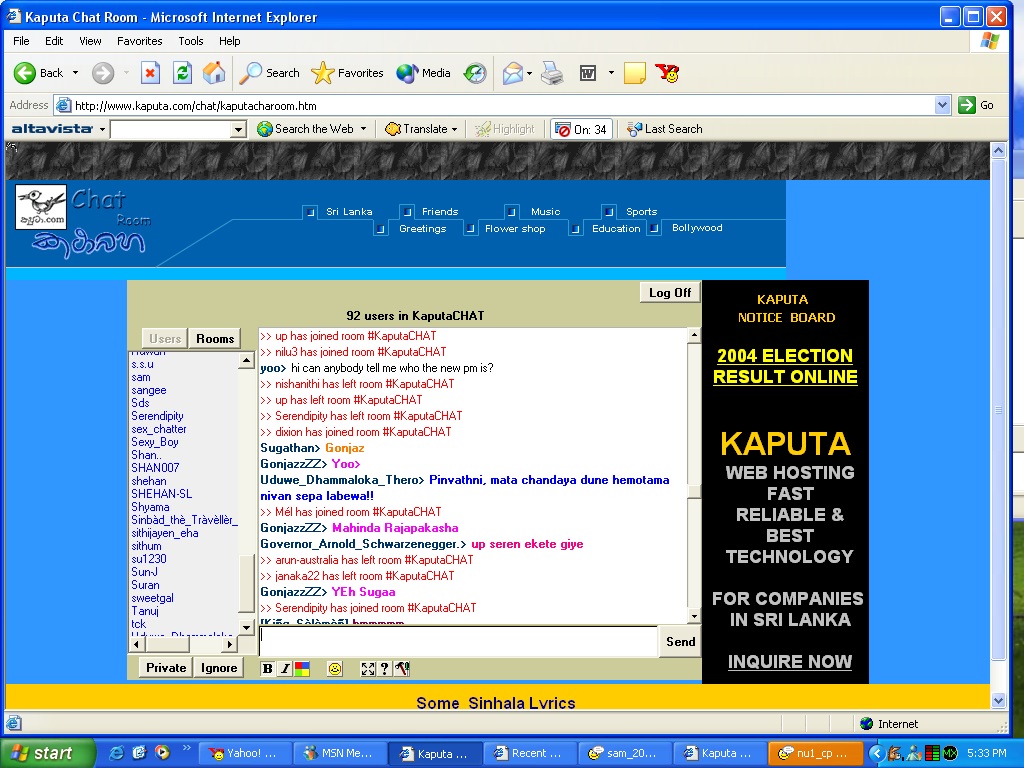Switch to Yahoo! taskbar item
The width and height of the screenshot is (1024, 768).
(243, 753)
